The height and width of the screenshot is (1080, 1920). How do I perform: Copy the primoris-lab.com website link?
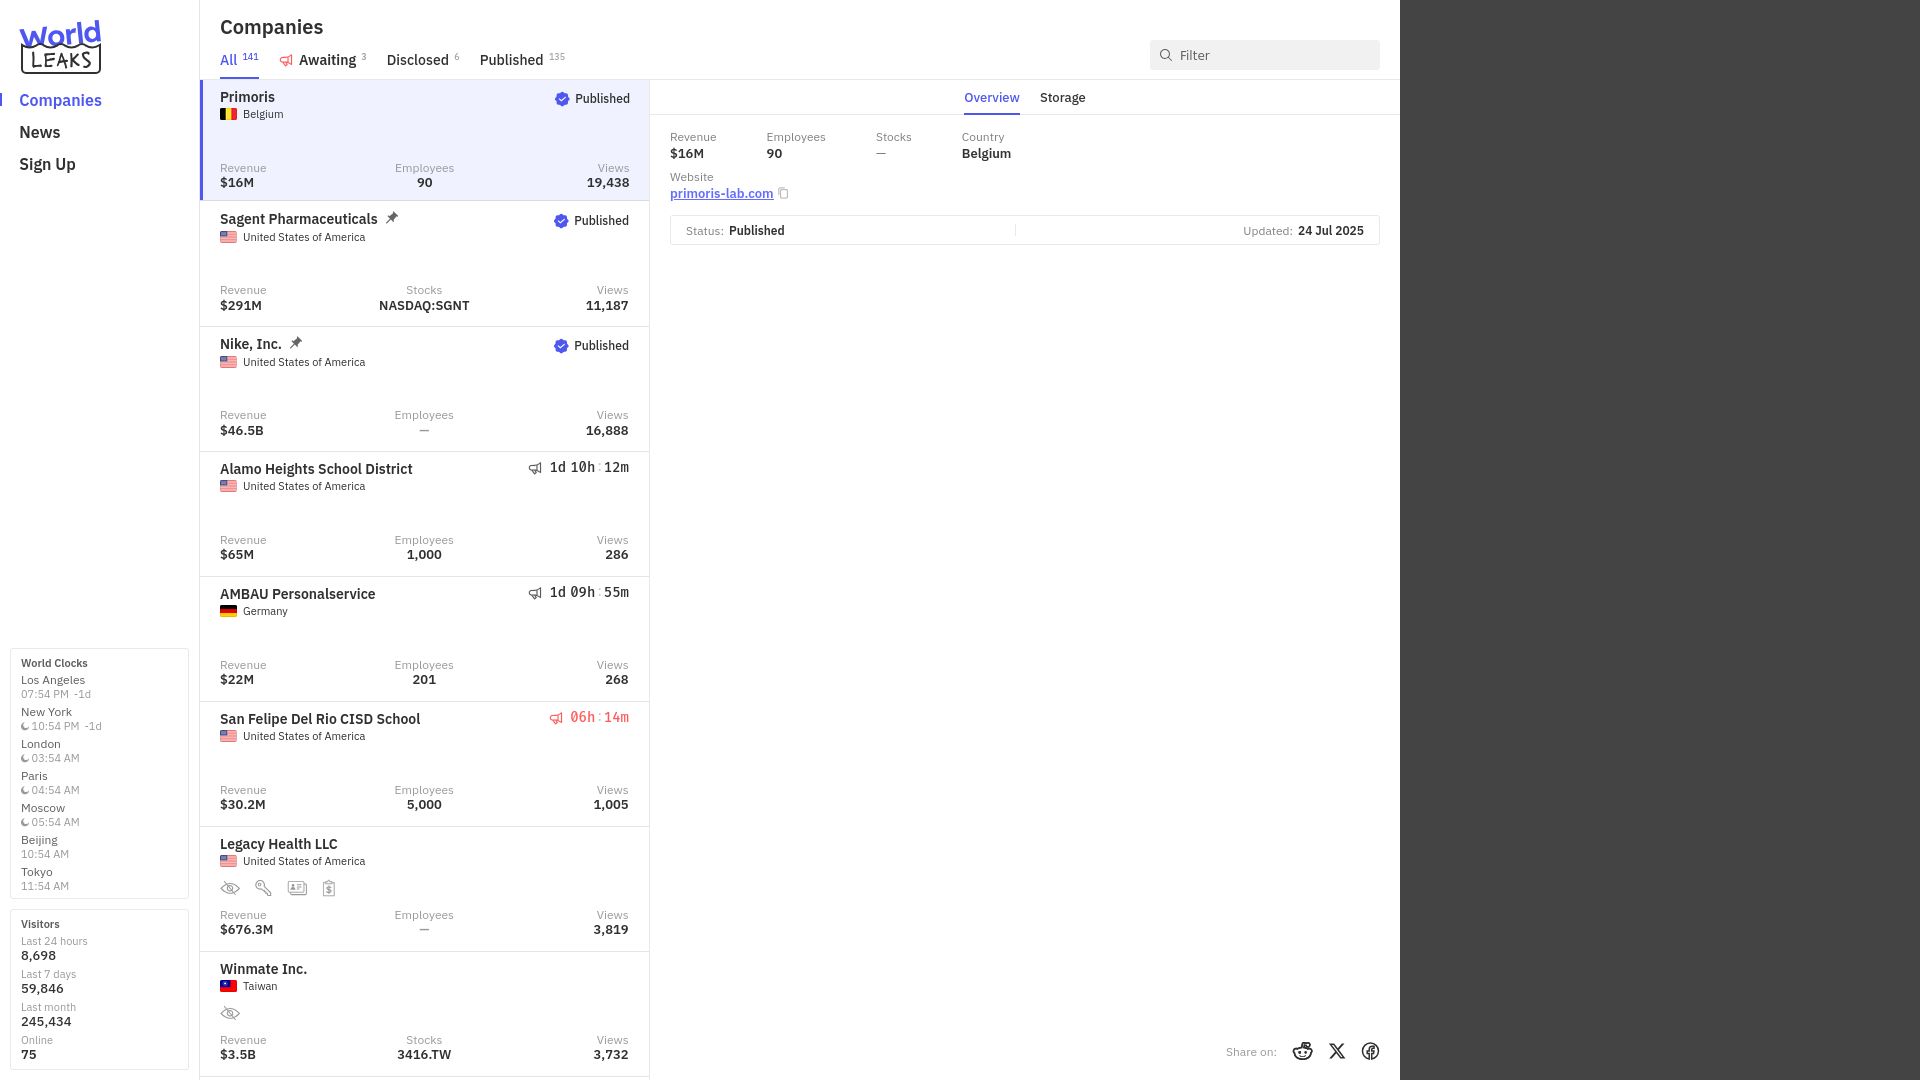tap(783, 194)
